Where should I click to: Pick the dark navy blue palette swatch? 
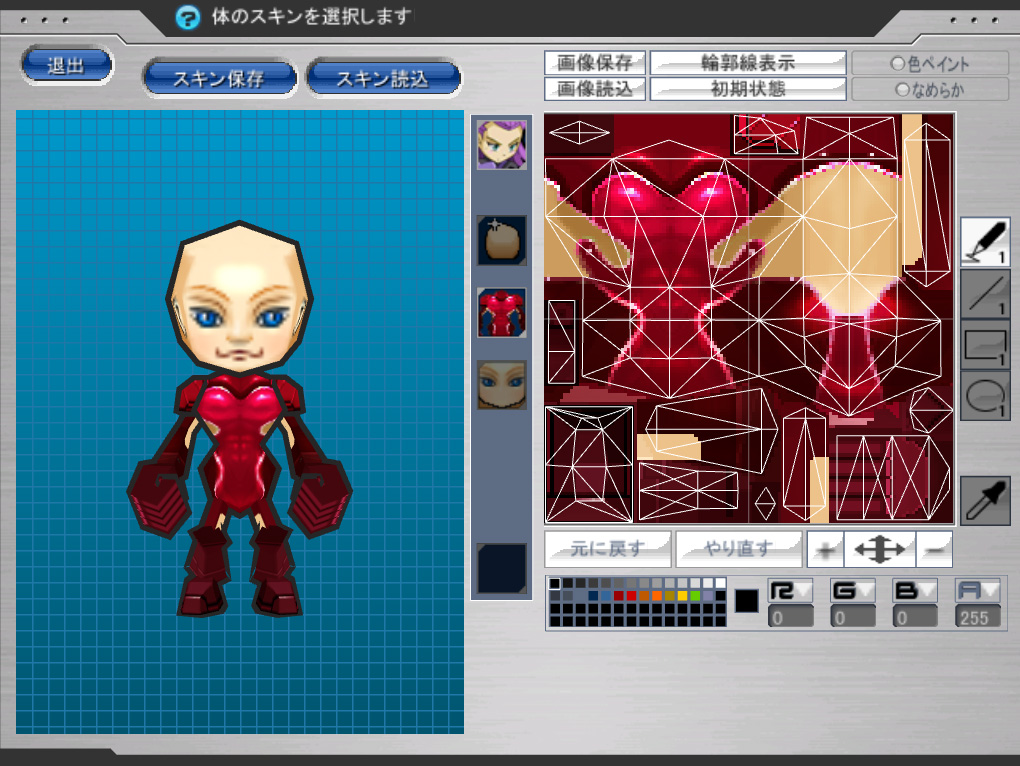(x=593, y=596)
